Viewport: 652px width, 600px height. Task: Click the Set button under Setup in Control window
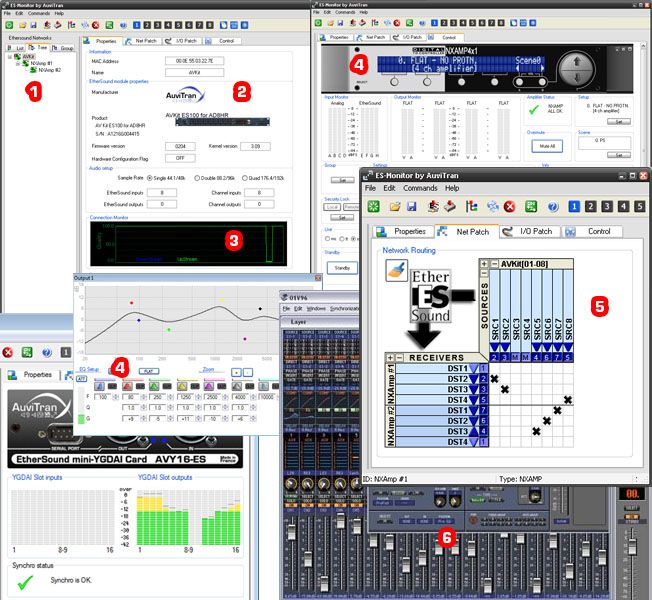(619, 121)
